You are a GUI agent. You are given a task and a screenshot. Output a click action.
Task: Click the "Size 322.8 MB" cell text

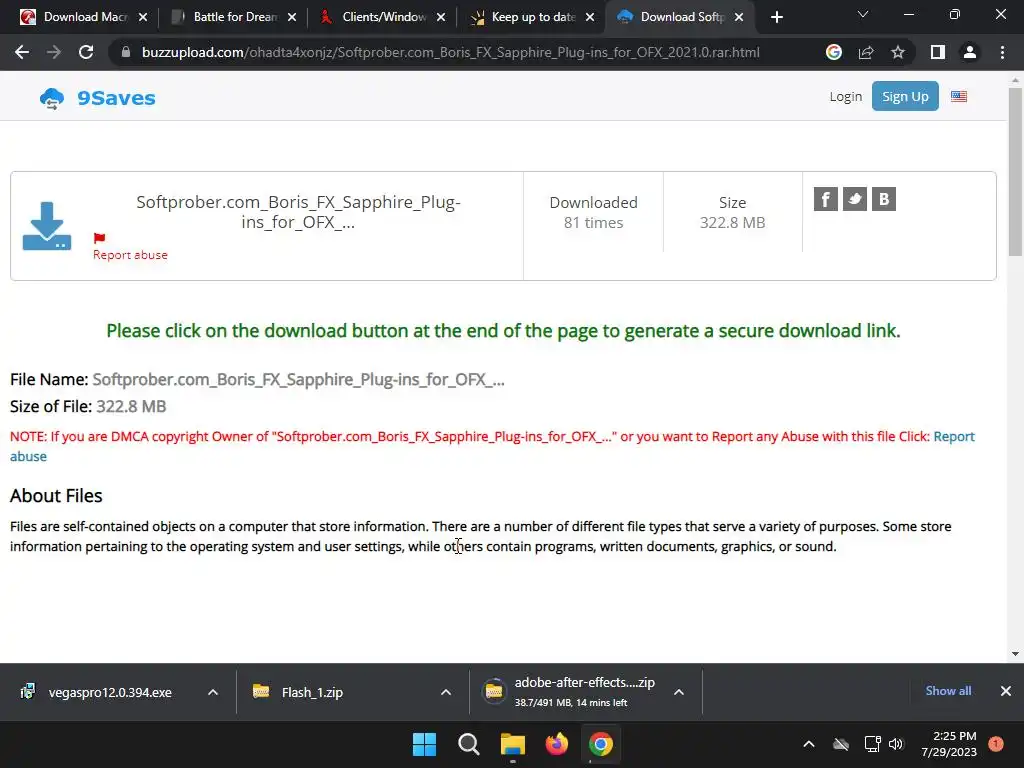tap(732, 212)
